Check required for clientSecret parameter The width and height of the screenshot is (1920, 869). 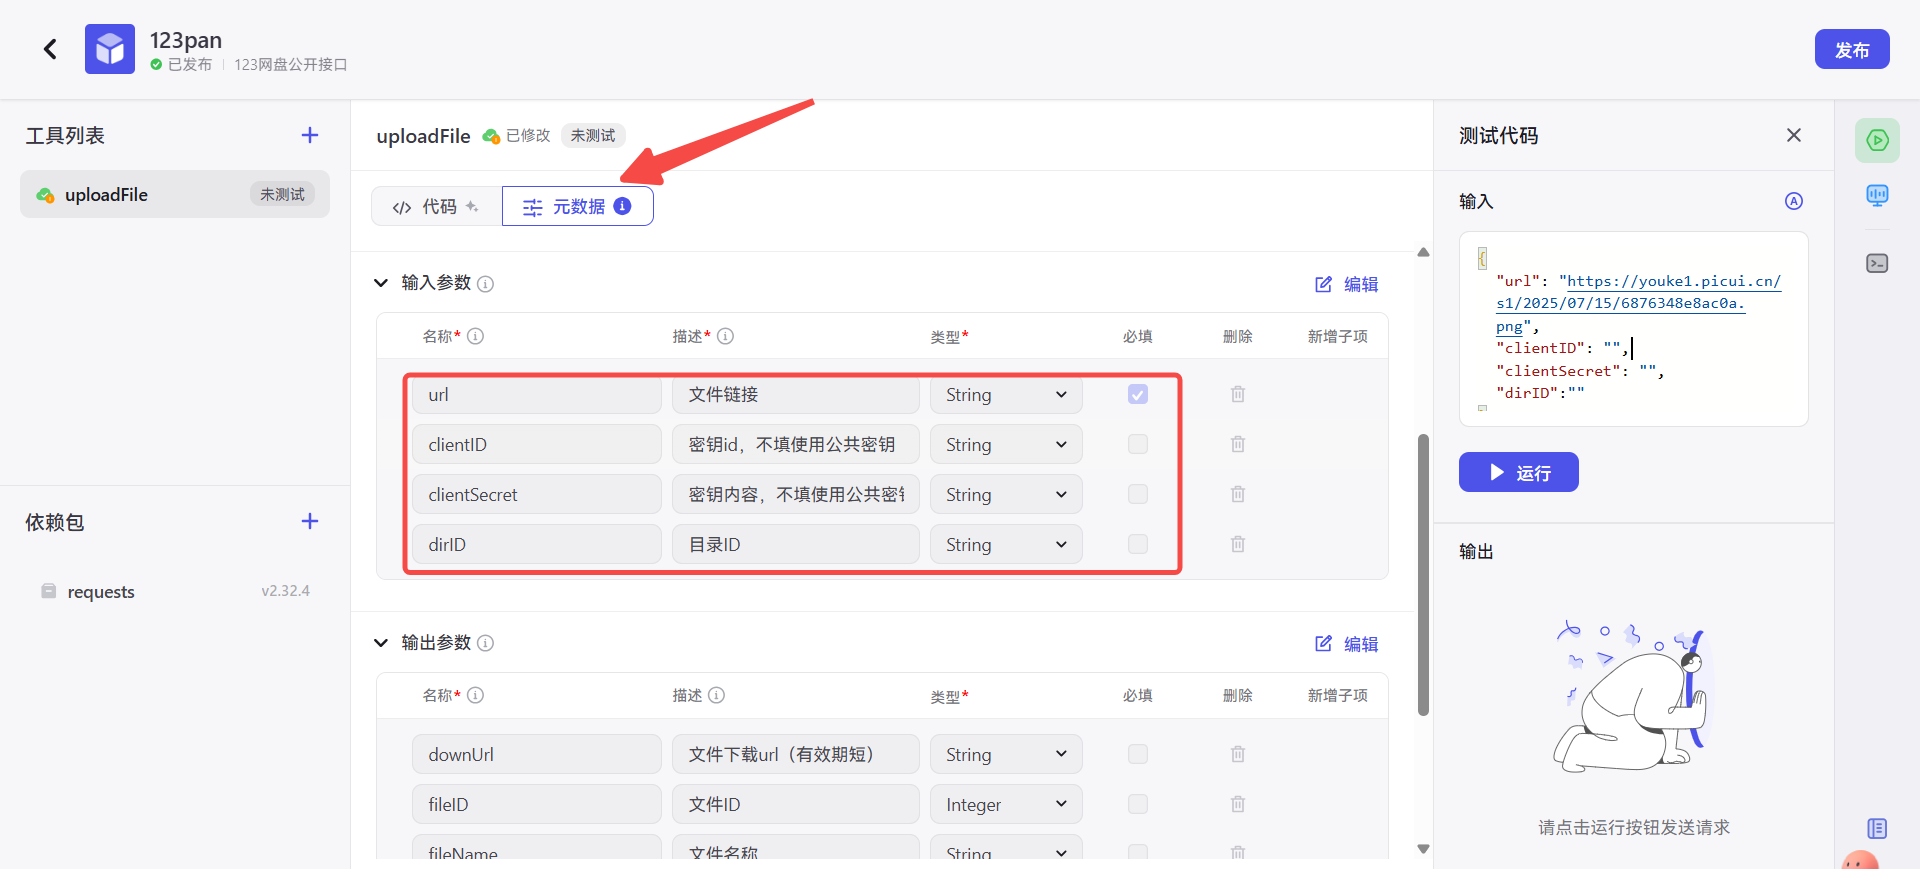click(1138, 494)
